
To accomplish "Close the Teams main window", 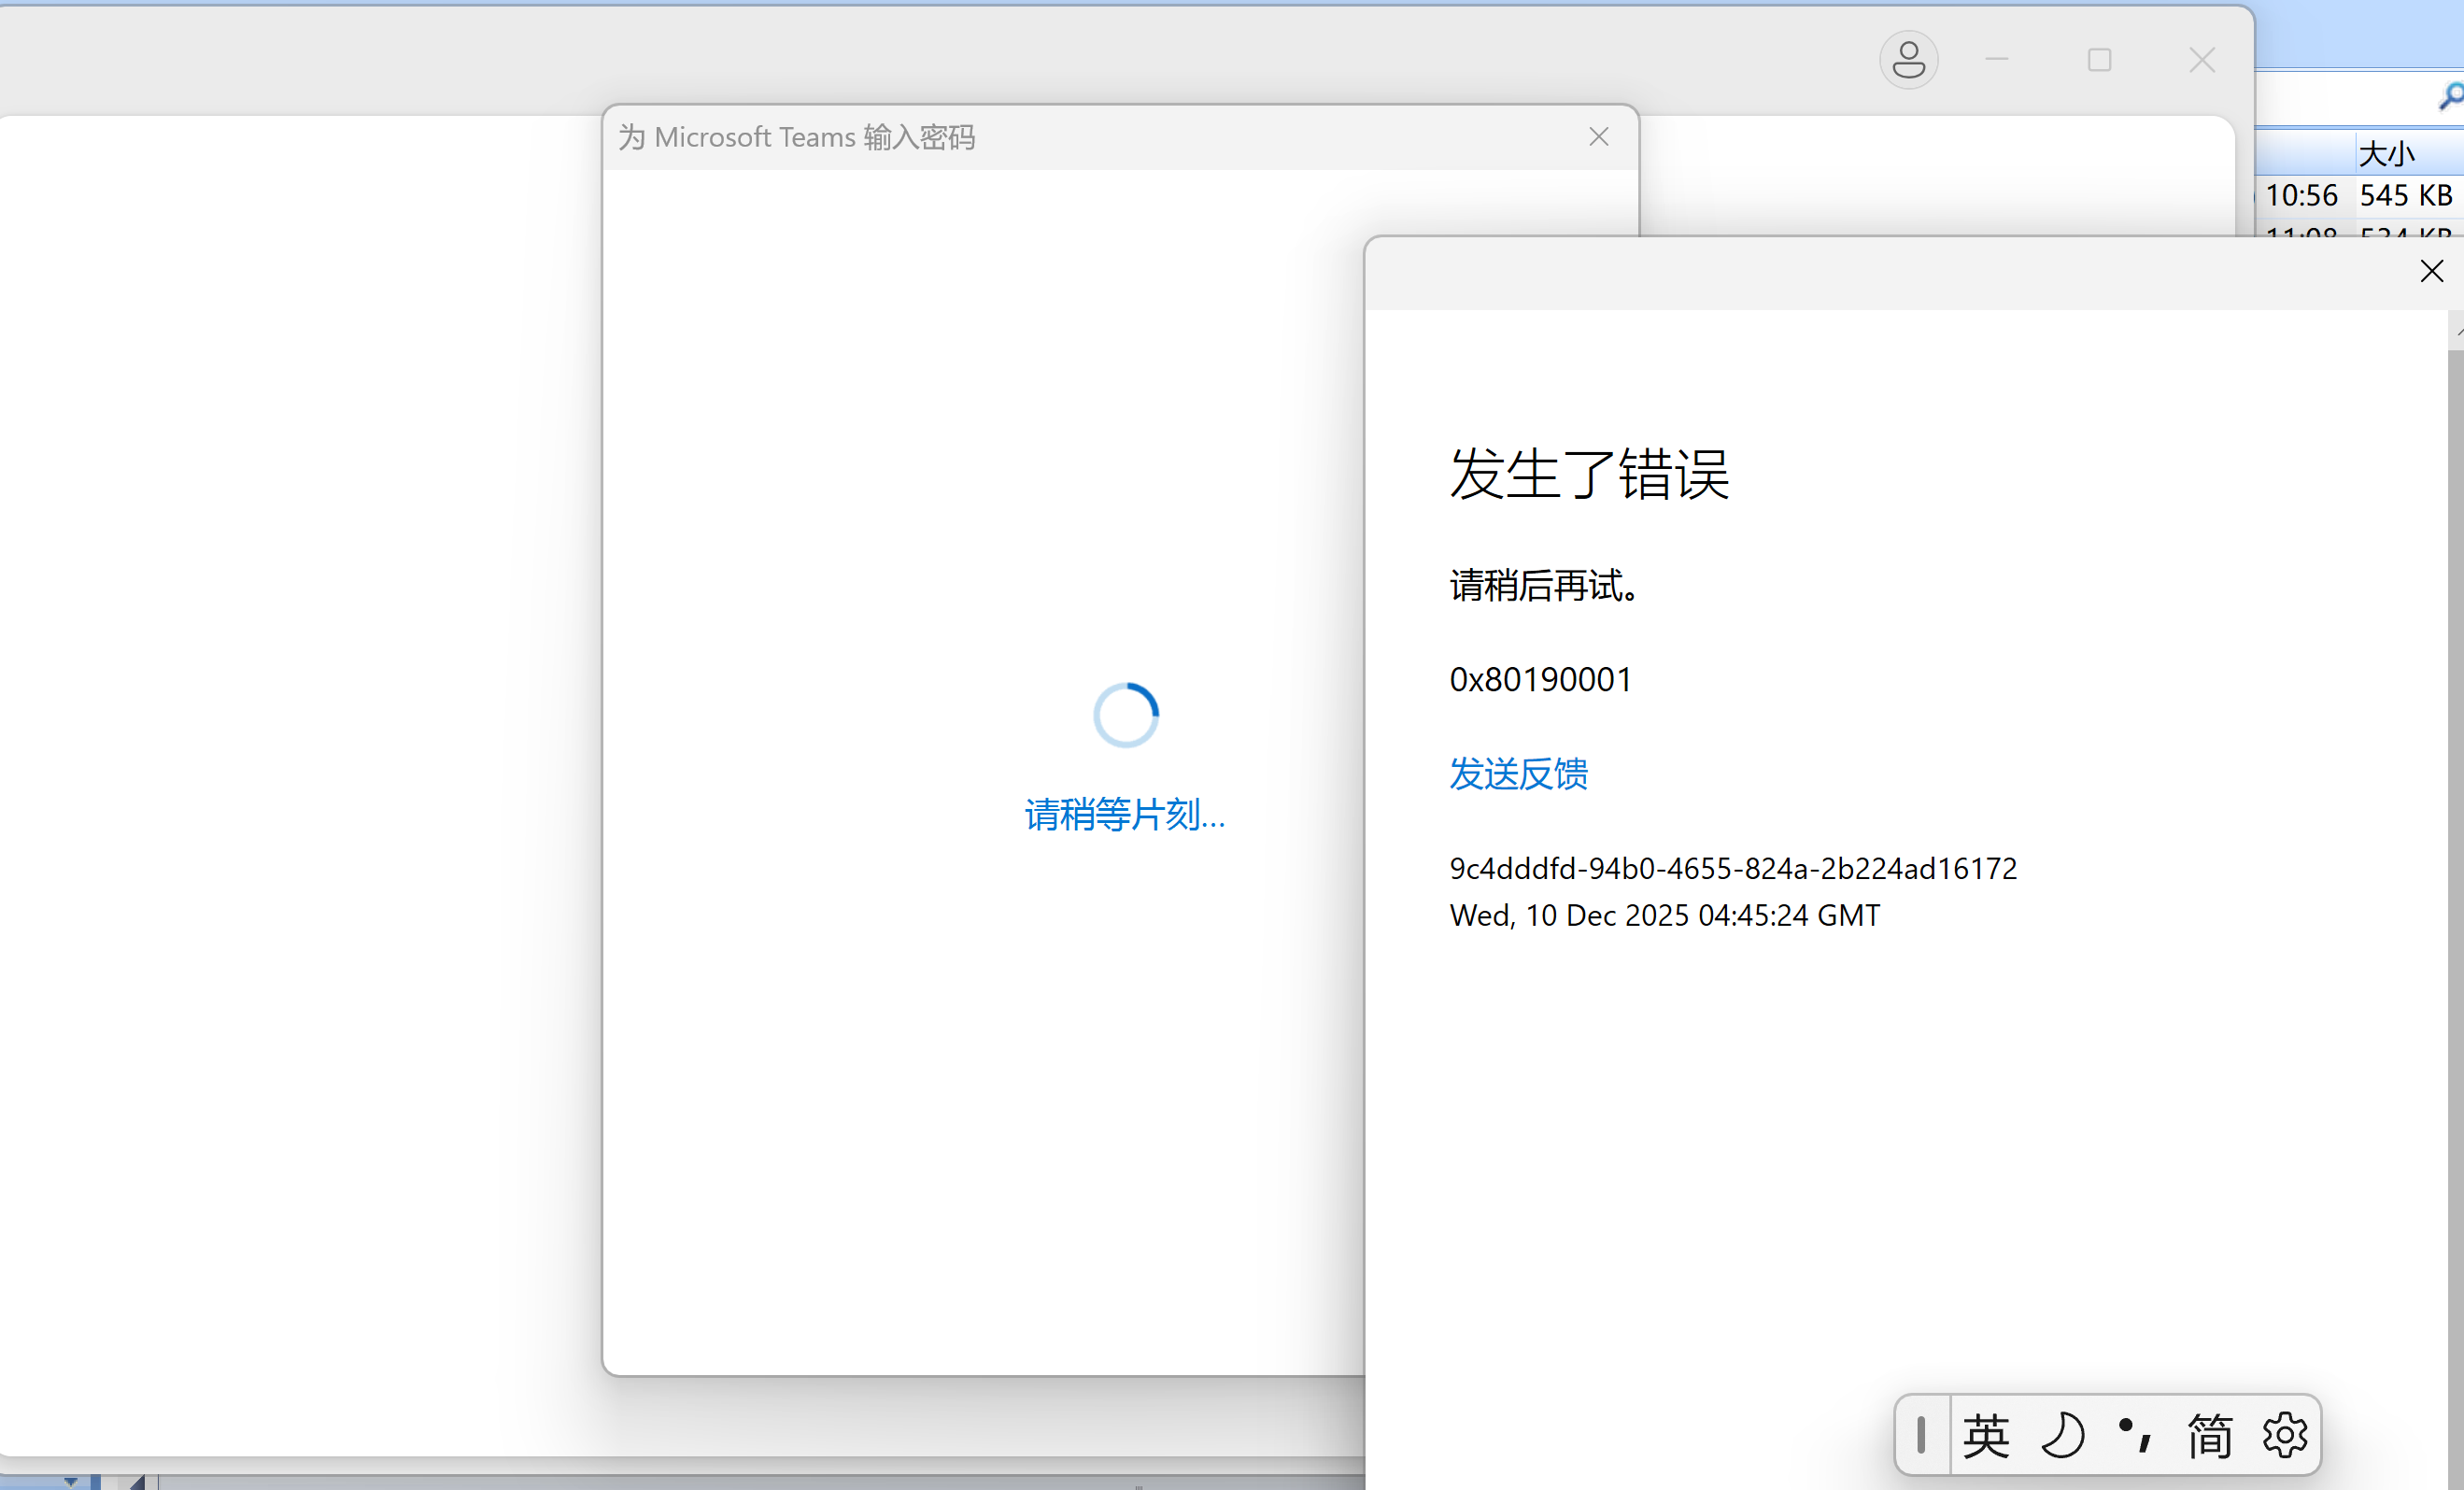I will tap(2201, 60).
